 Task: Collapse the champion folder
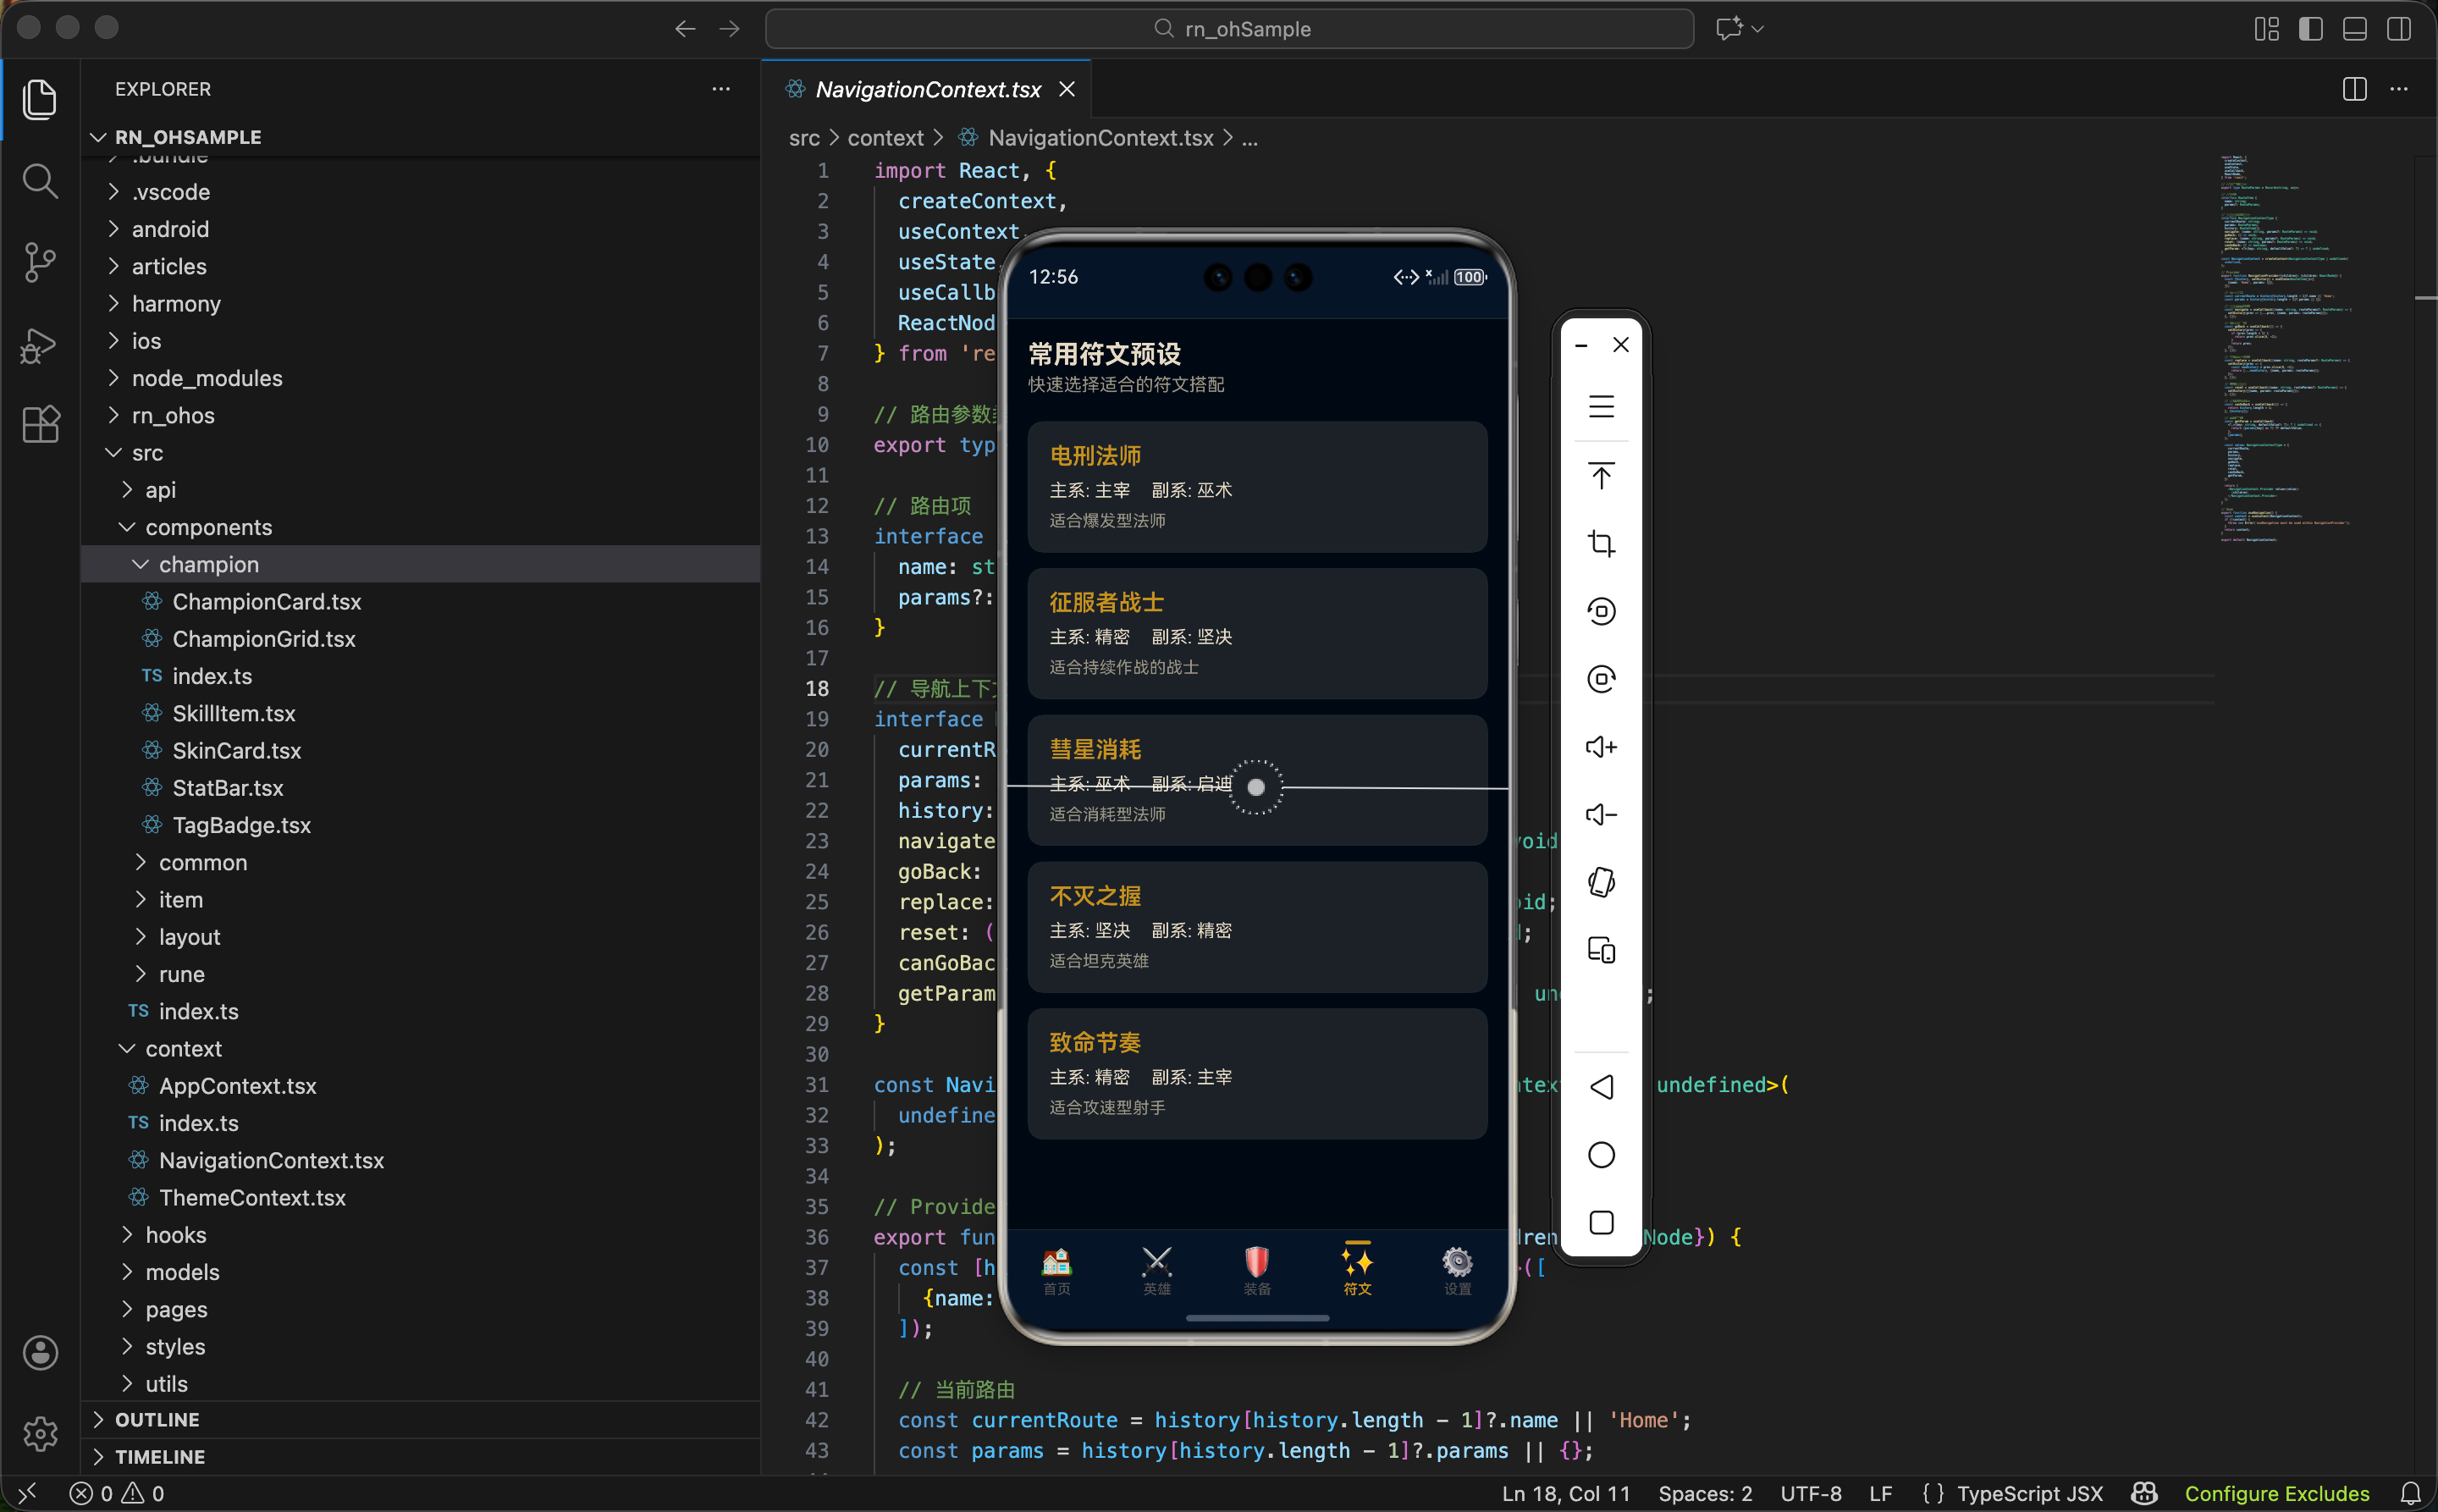(208, 564)
